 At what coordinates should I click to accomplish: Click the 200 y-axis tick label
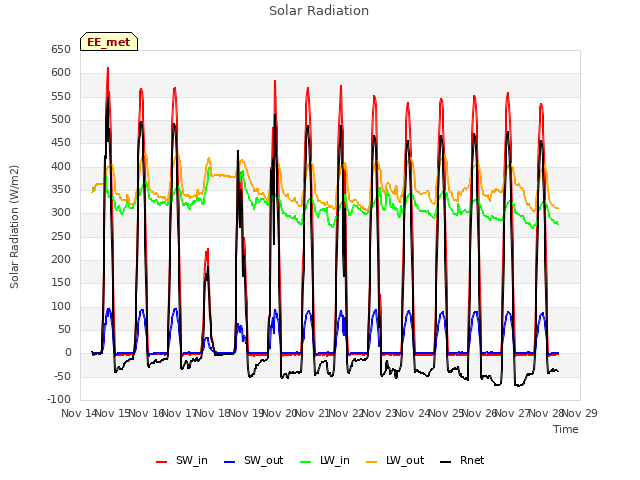tap(61, 260)
